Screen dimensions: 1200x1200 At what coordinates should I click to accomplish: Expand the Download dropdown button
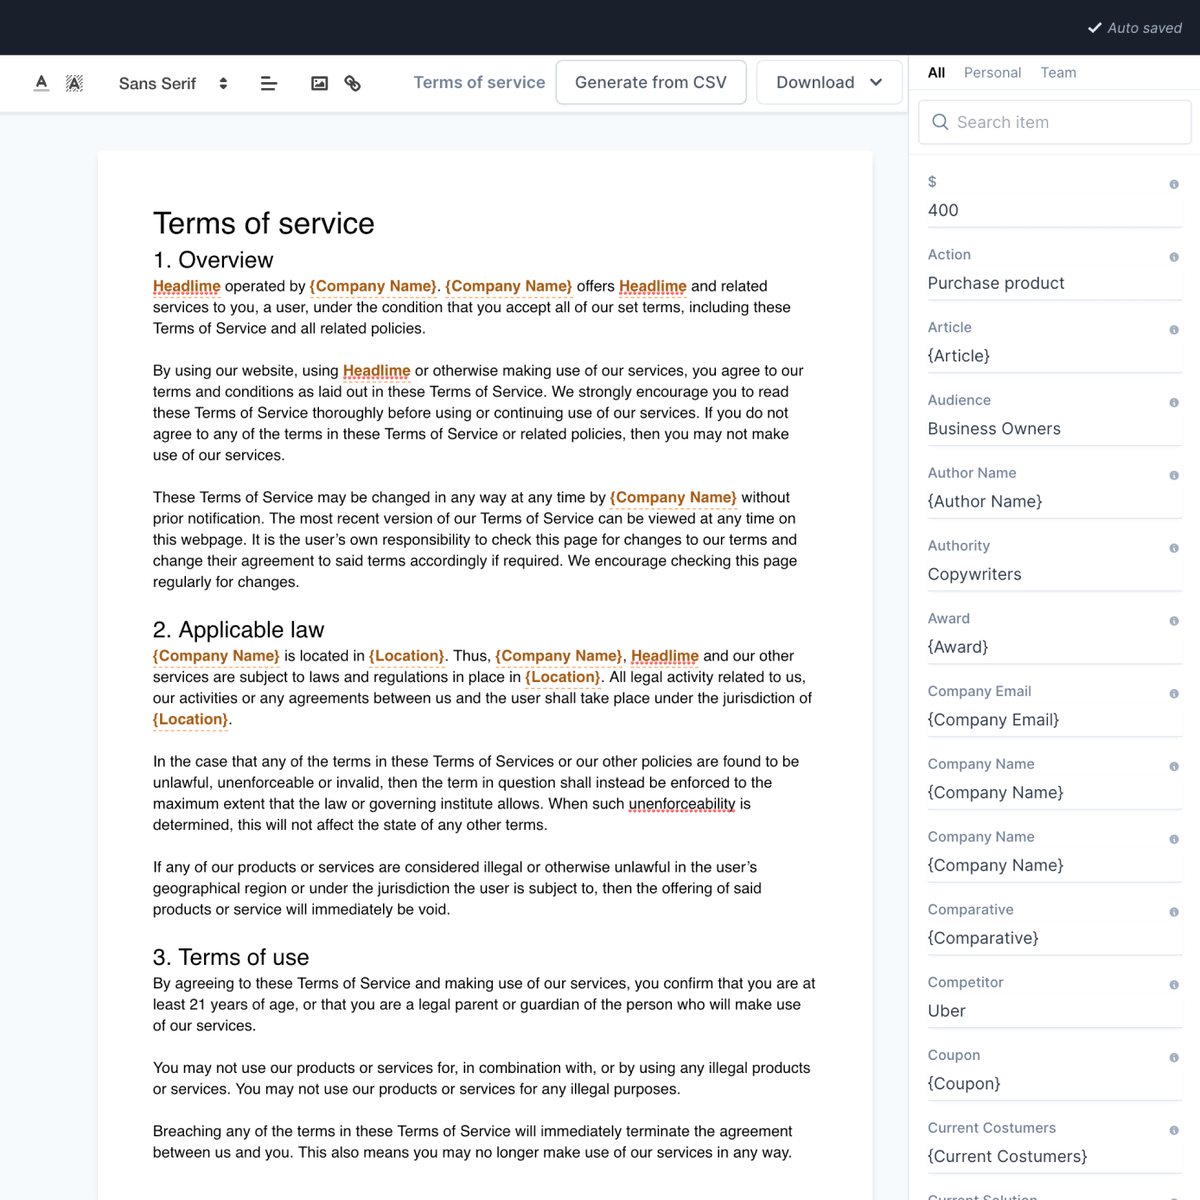pos(829,82)
